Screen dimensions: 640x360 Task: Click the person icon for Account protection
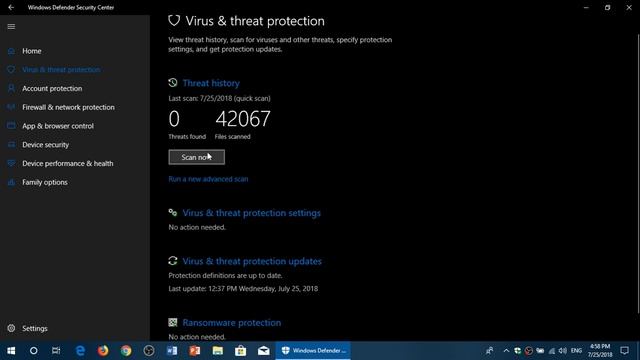[11, 89]
